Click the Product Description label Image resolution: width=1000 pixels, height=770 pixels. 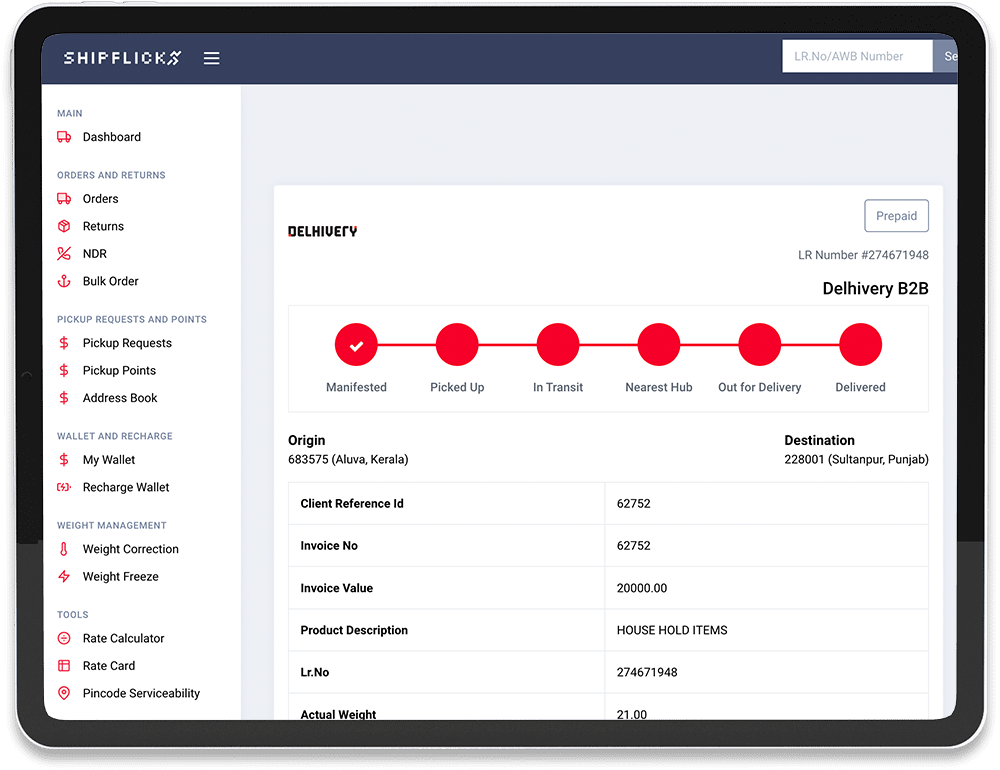(x=354, y=630)
